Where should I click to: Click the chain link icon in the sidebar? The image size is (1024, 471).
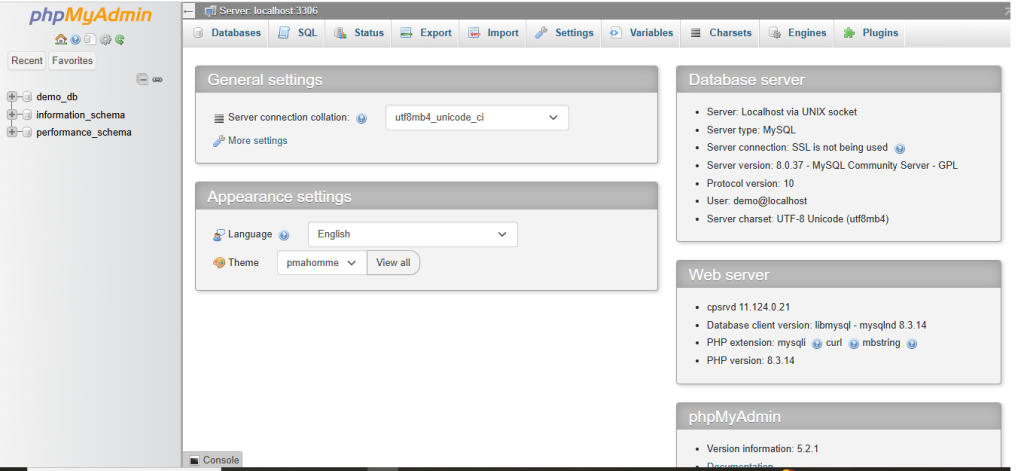click(157, 80)
